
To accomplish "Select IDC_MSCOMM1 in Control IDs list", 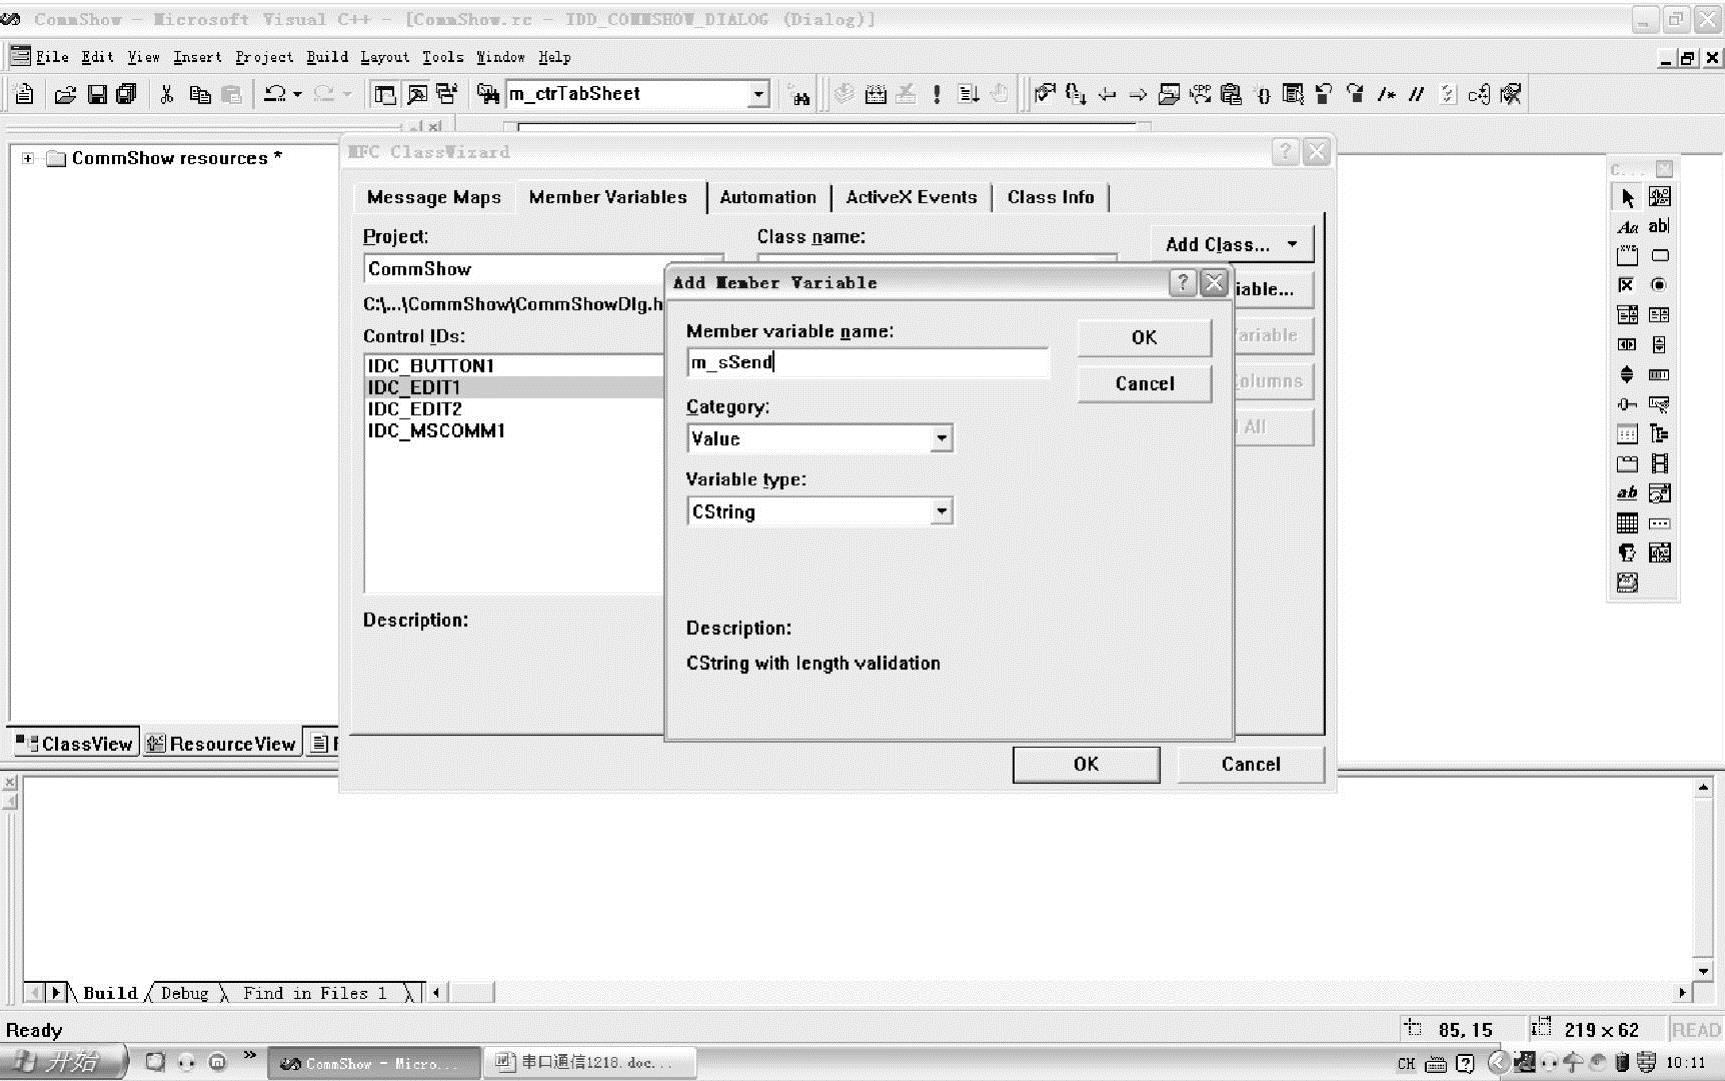I will point(436,431).
